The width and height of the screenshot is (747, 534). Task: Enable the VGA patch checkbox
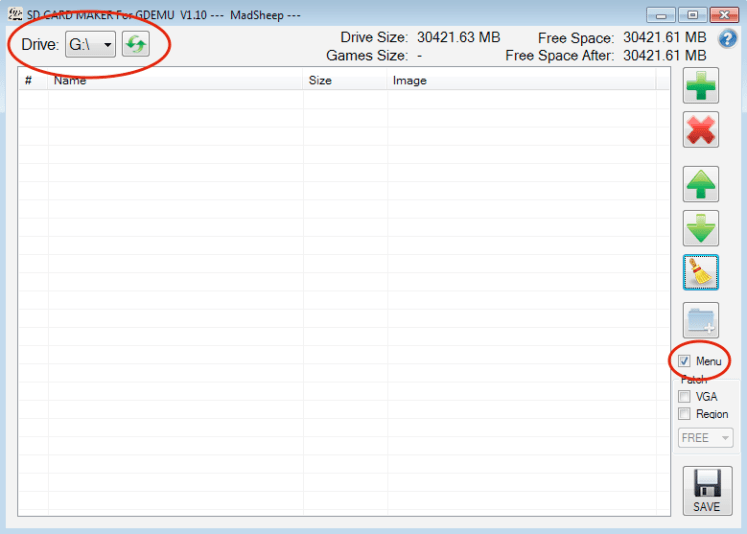point(685,396)
